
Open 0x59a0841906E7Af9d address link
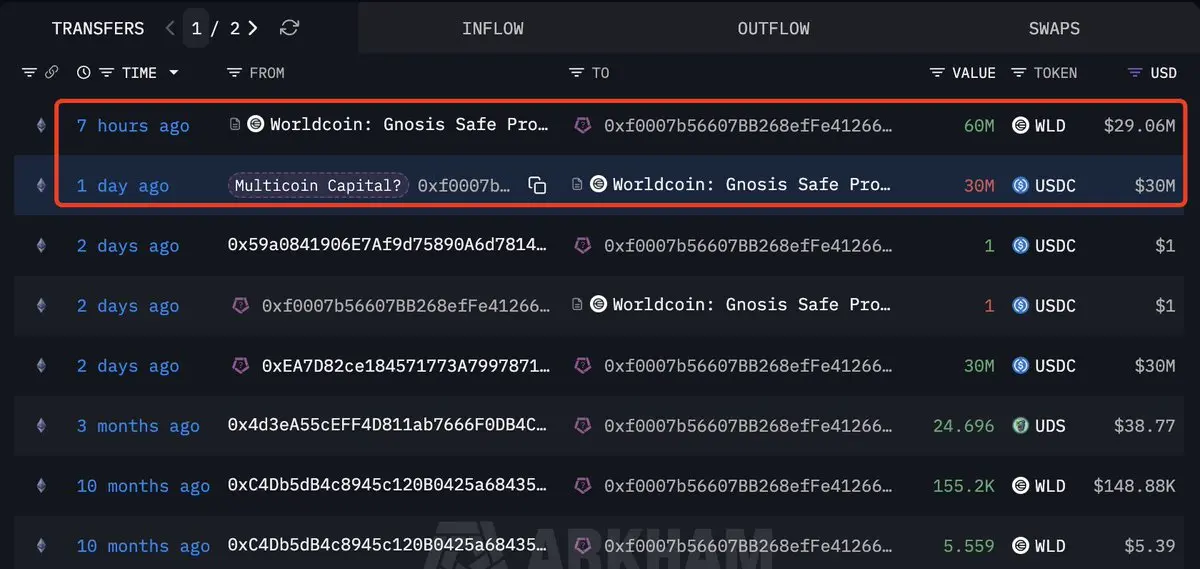(389, 245)
